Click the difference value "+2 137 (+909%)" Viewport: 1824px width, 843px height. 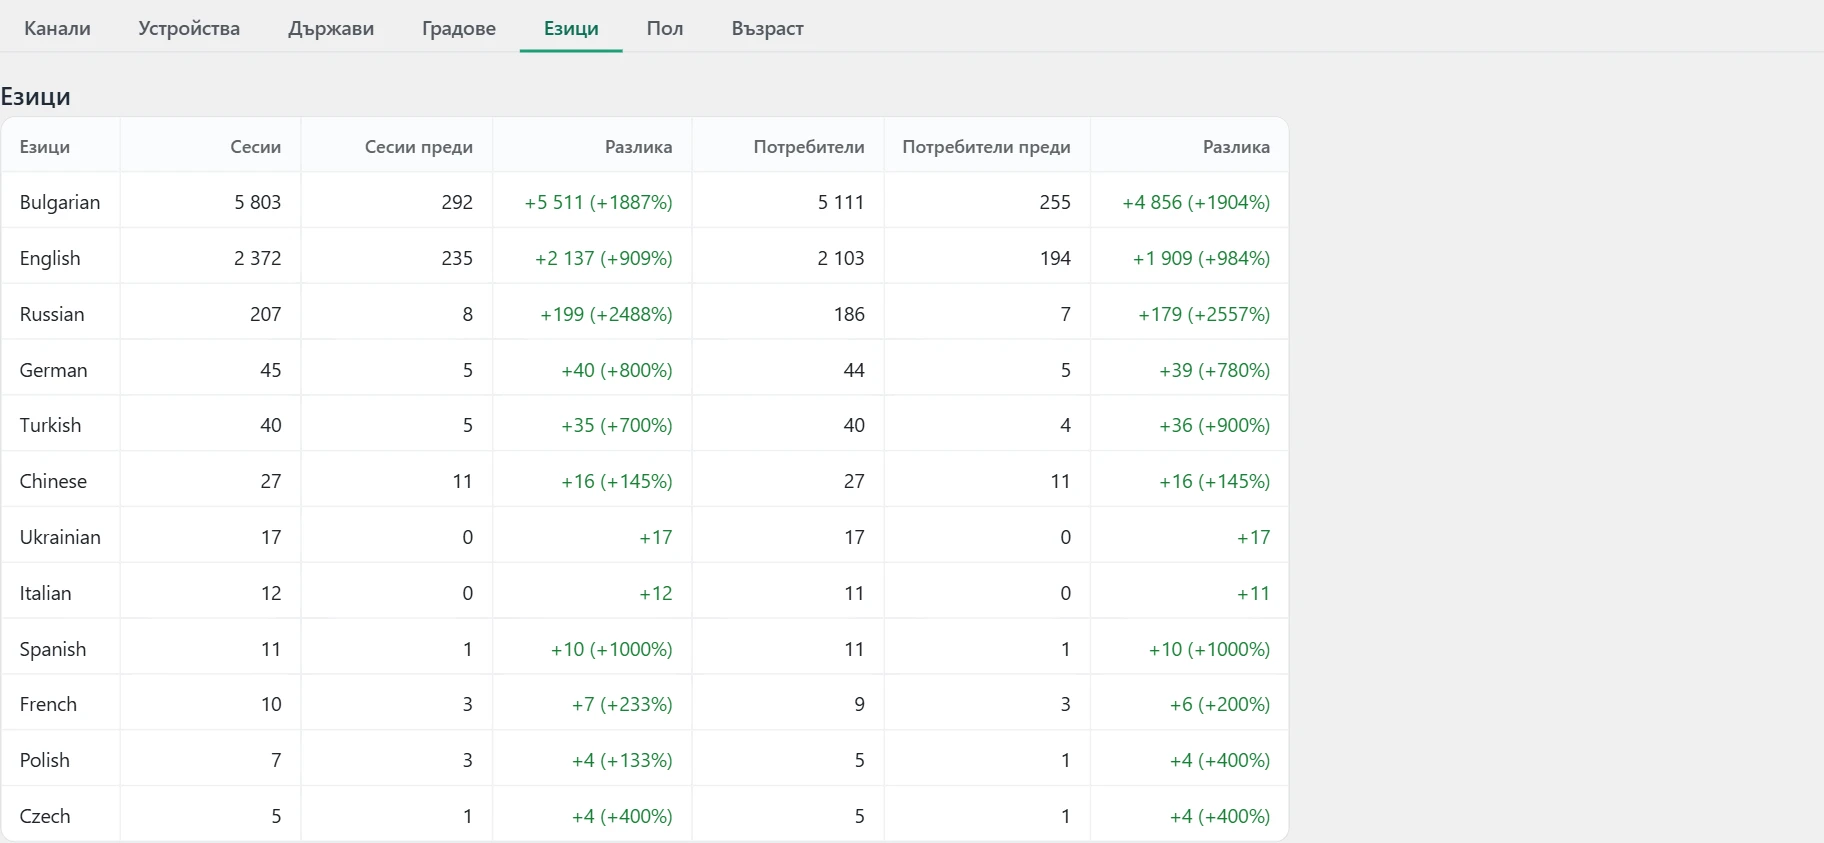tap(603, 258)
